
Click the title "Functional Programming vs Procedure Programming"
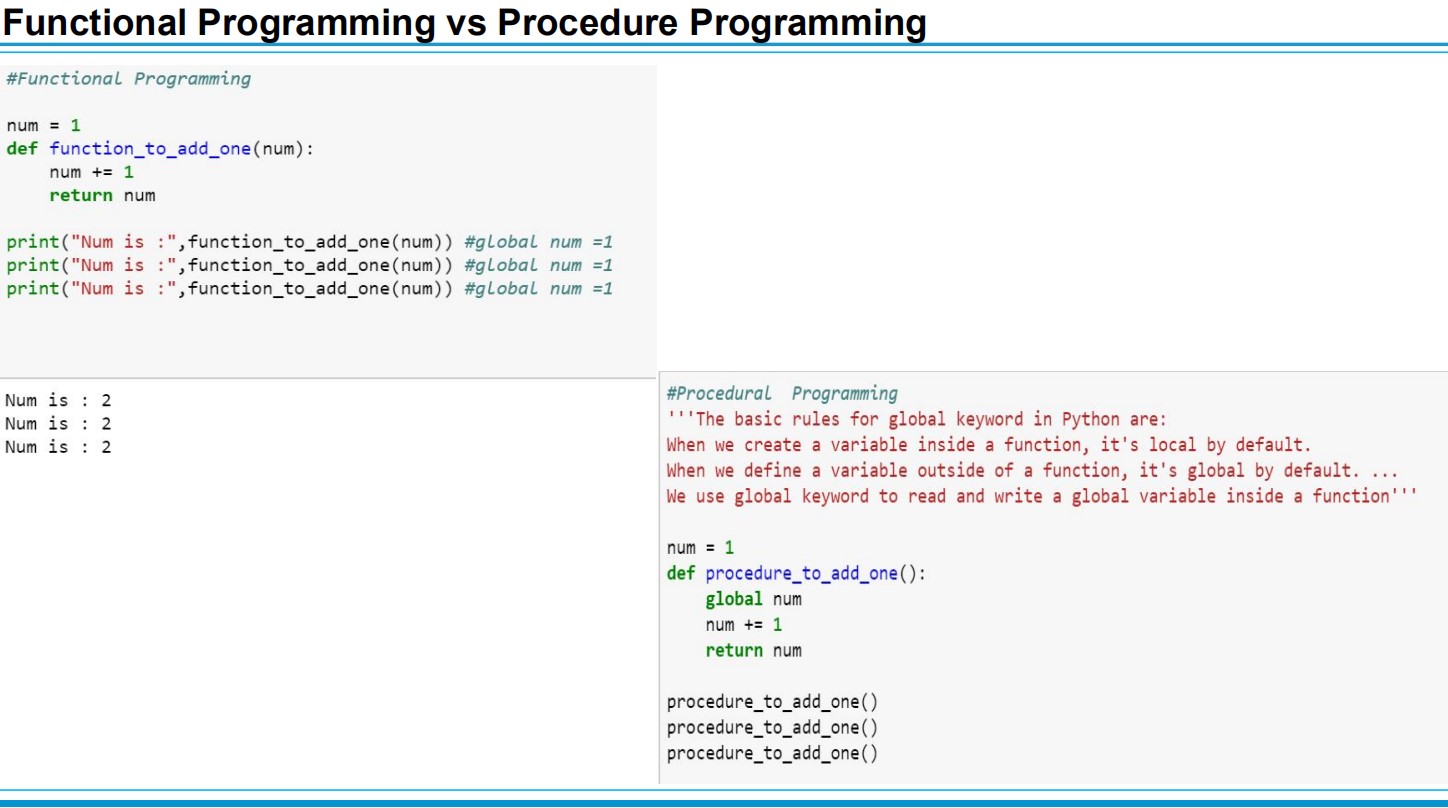click(464, 22)
